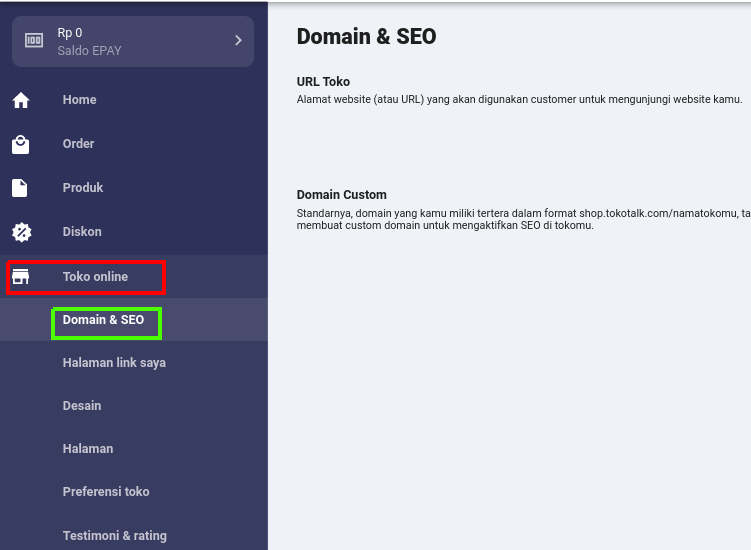Select the Produk menu label
Screen dimensions: 751x550
click(83, 188)
